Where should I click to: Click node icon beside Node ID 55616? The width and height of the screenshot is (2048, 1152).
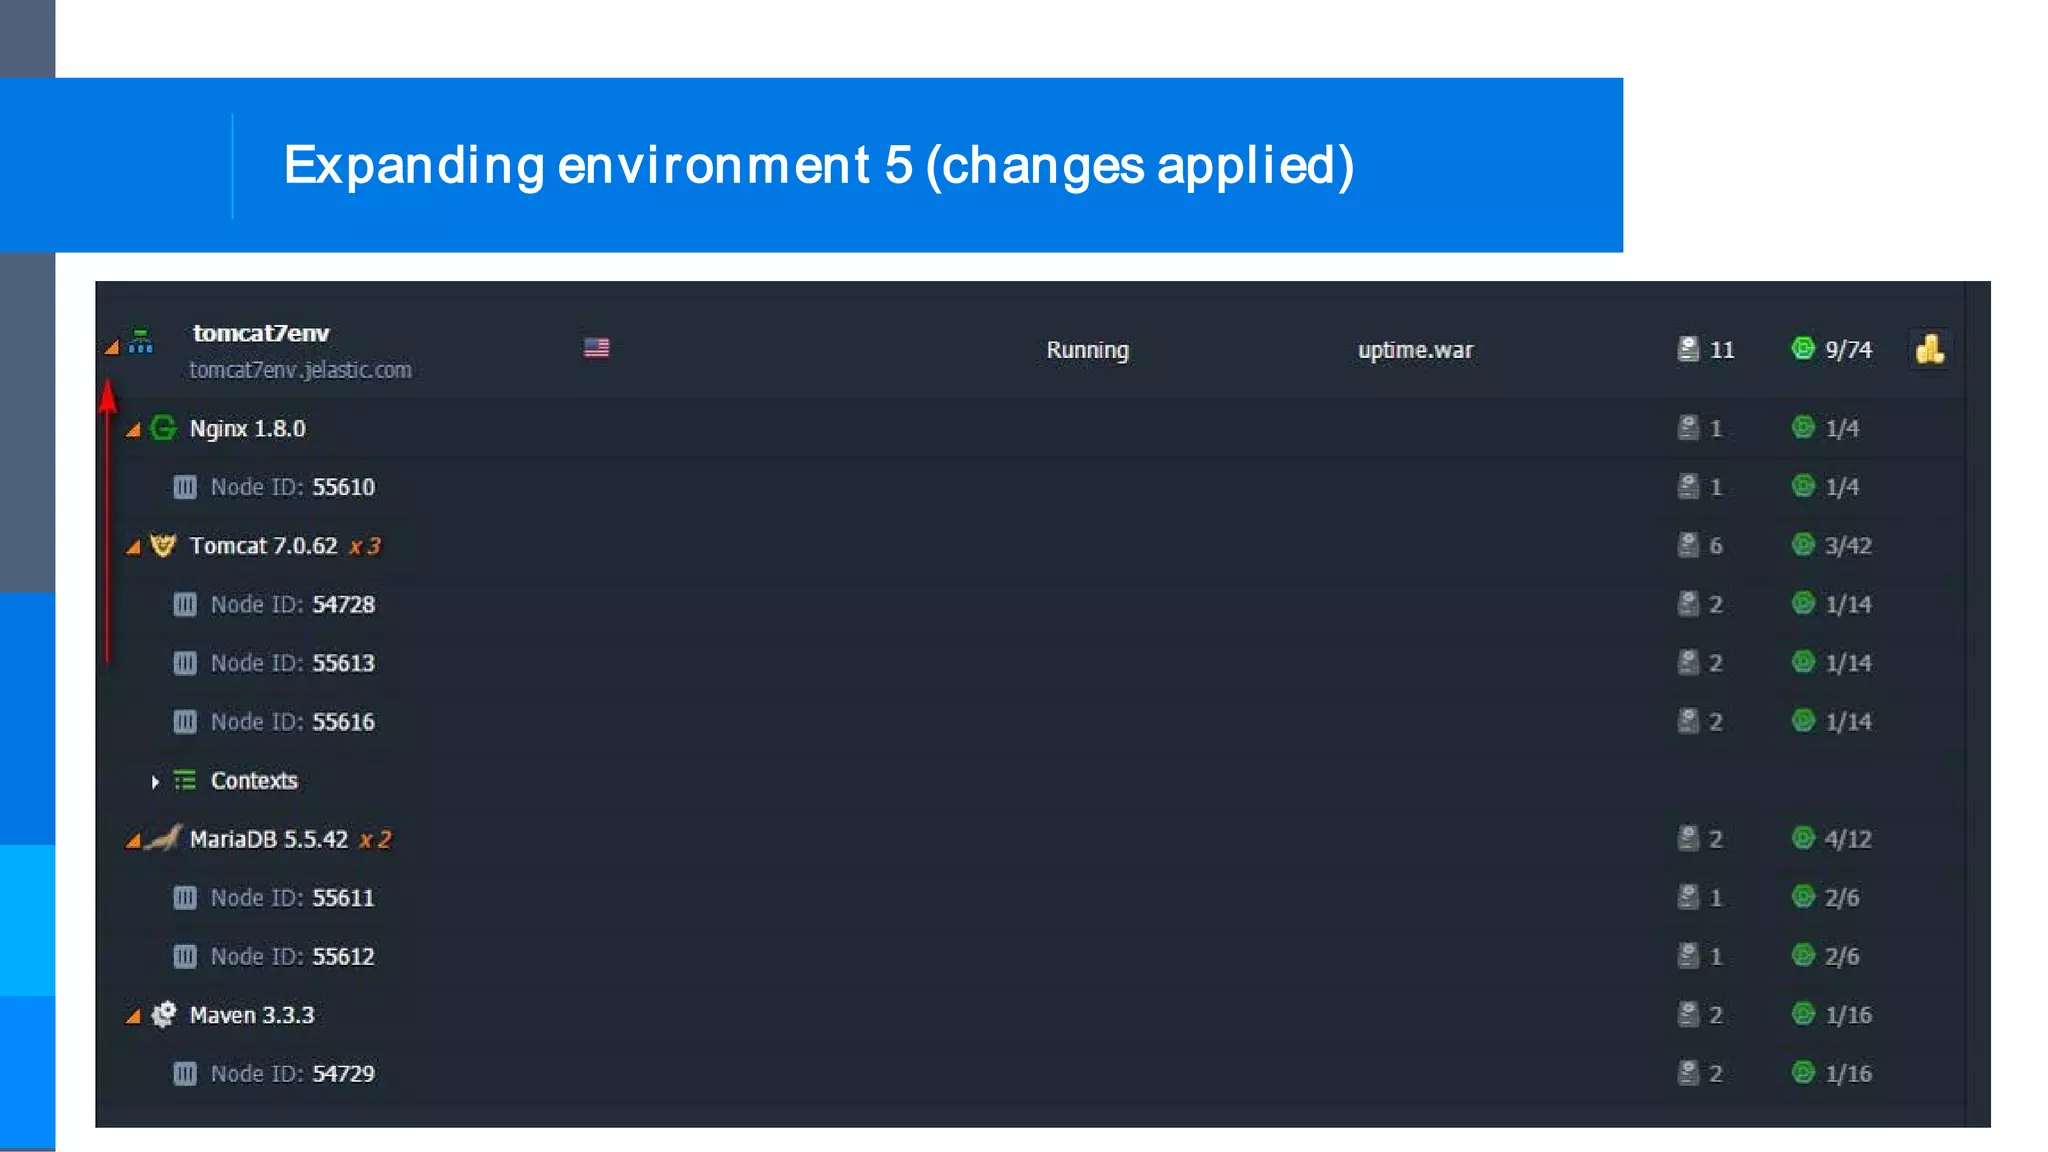tap(185, 721)
